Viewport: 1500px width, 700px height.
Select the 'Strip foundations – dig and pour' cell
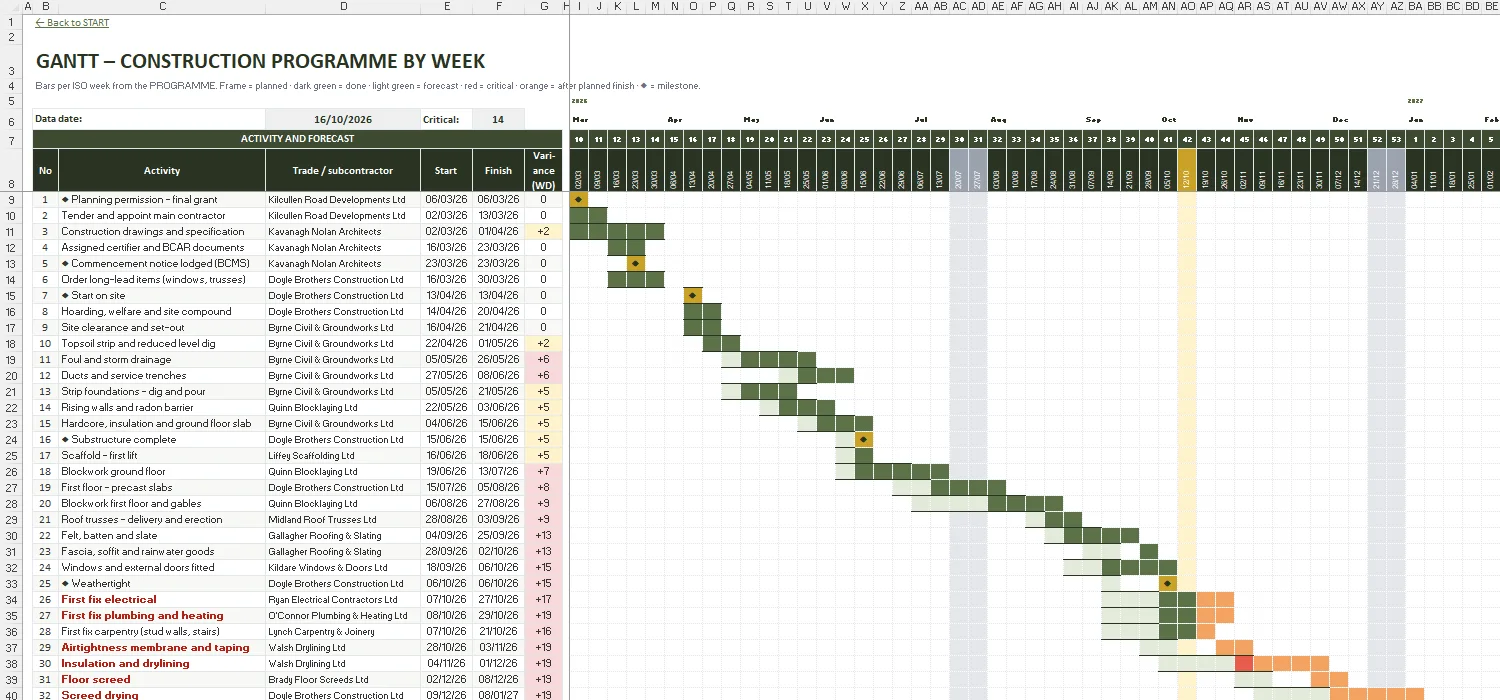point(162,391)
